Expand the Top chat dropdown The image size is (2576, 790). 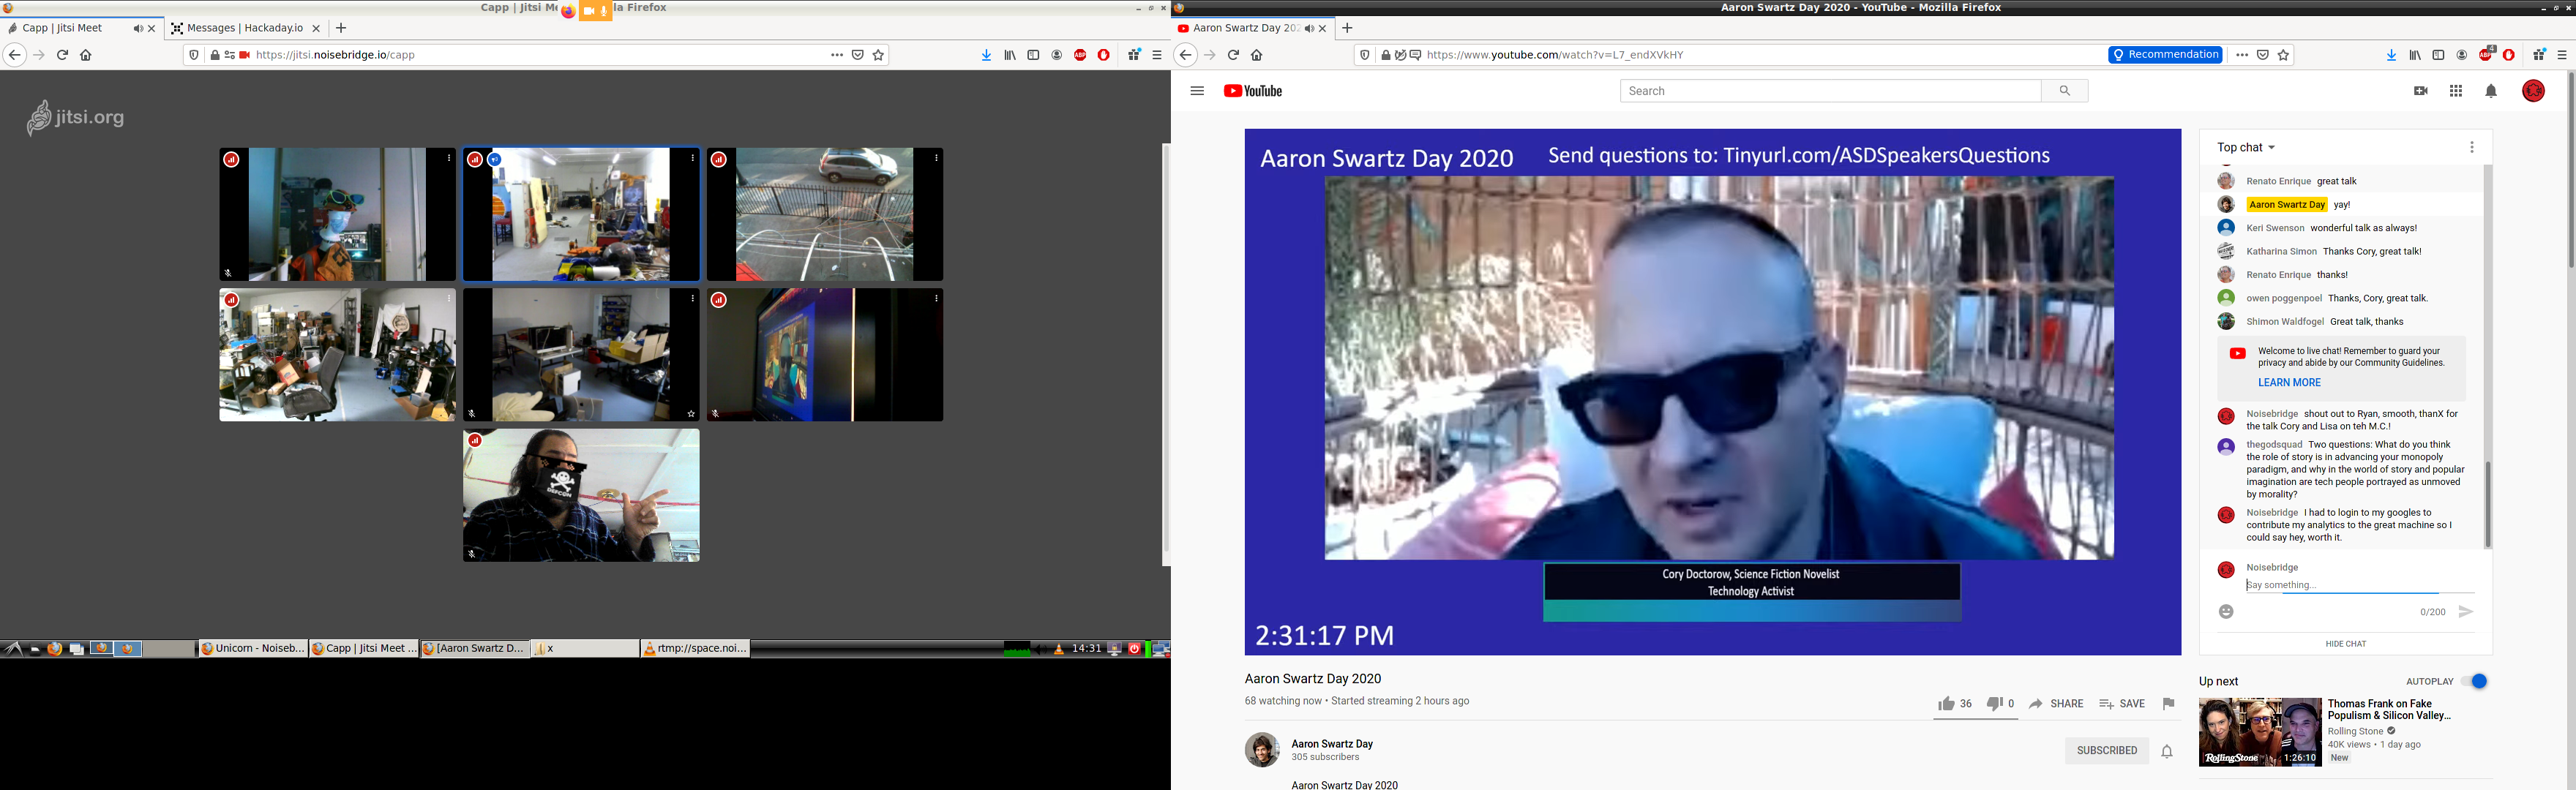2246,147
